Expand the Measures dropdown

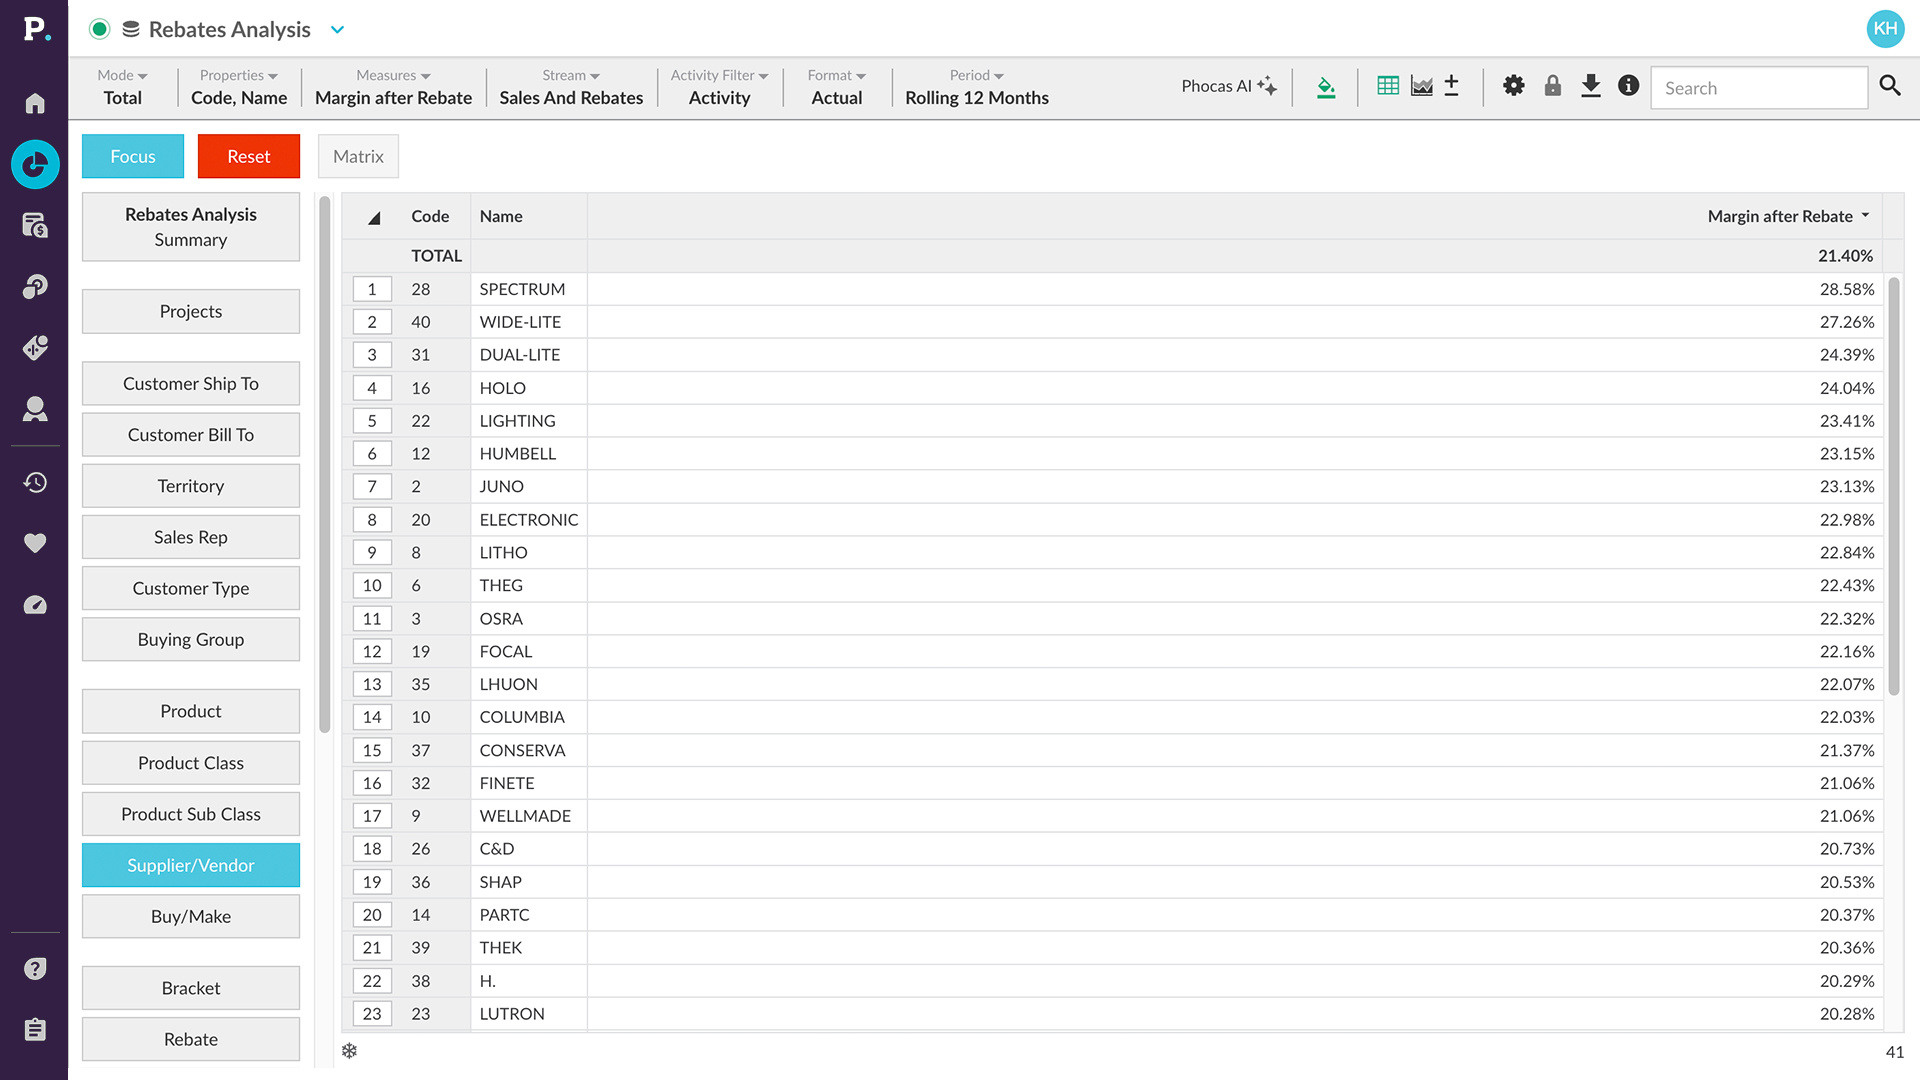(x=393, y=87)
